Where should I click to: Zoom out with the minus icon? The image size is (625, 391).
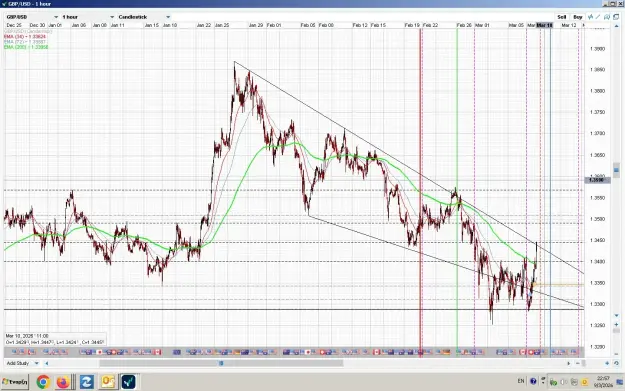[x=578, y=363]
